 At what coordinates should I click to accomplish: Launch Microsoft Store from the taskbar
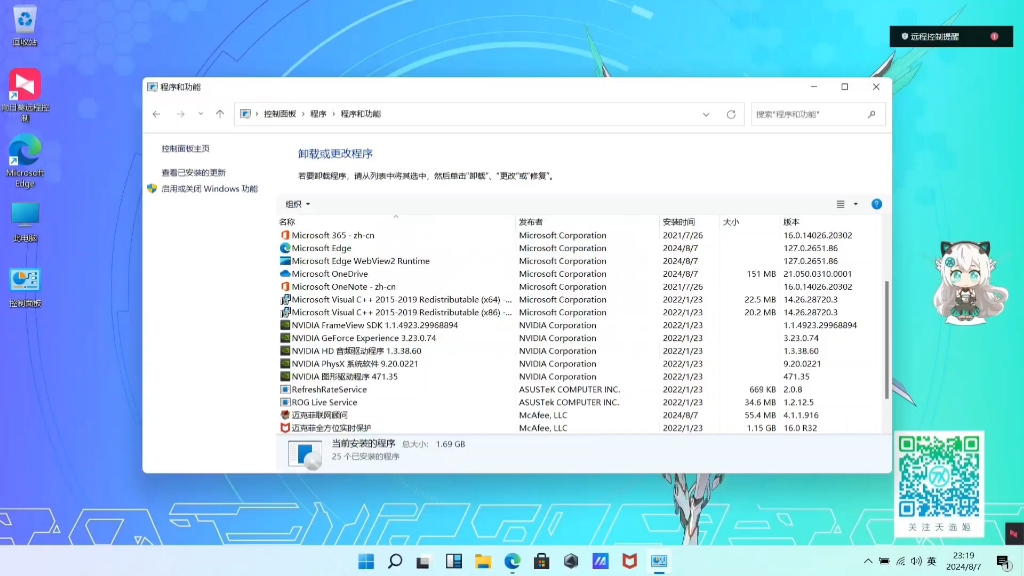click(542, 561)
